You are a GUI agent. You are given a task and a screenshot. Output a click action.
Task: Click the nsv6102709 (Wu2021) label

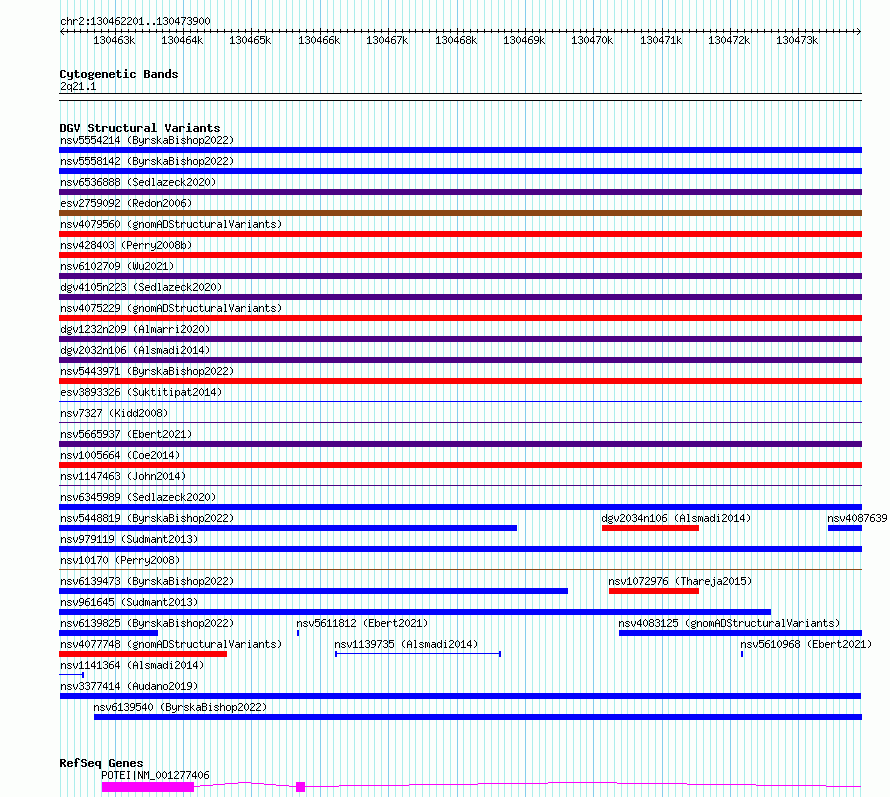click(x=117, y=266)
